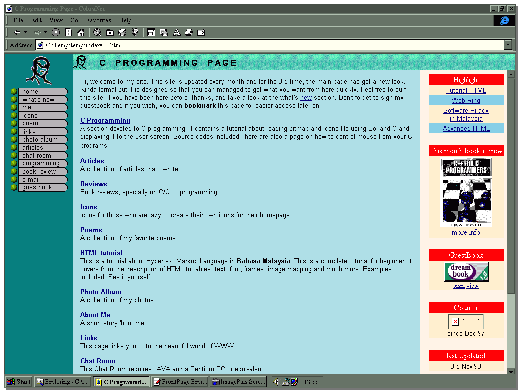
Task: Expand the Back button history dropdown arrow
Action: pos(25,33)
